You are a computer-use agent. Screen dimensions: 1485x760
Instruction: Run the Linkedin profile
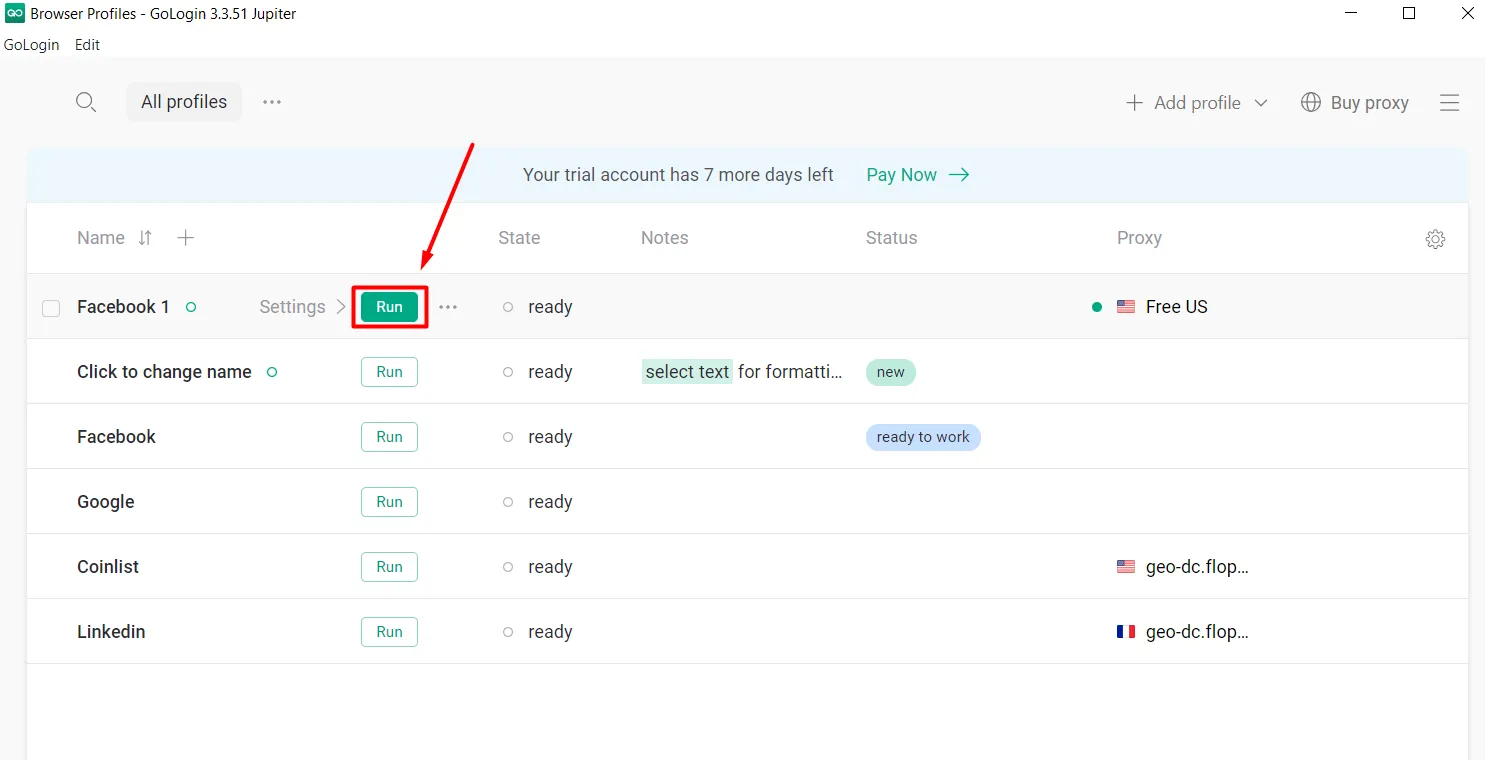(389, 632)
